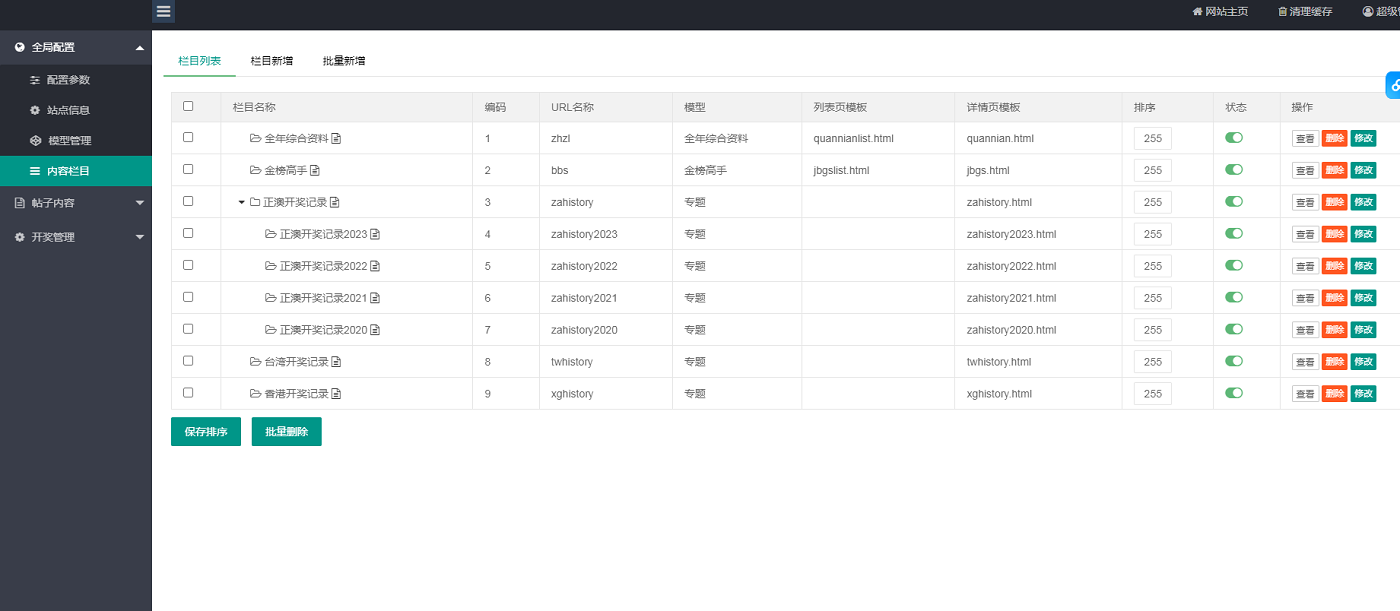Toggle status switch for the twhistory row
Screen dimensions: 1400x611
point(1234,361)
